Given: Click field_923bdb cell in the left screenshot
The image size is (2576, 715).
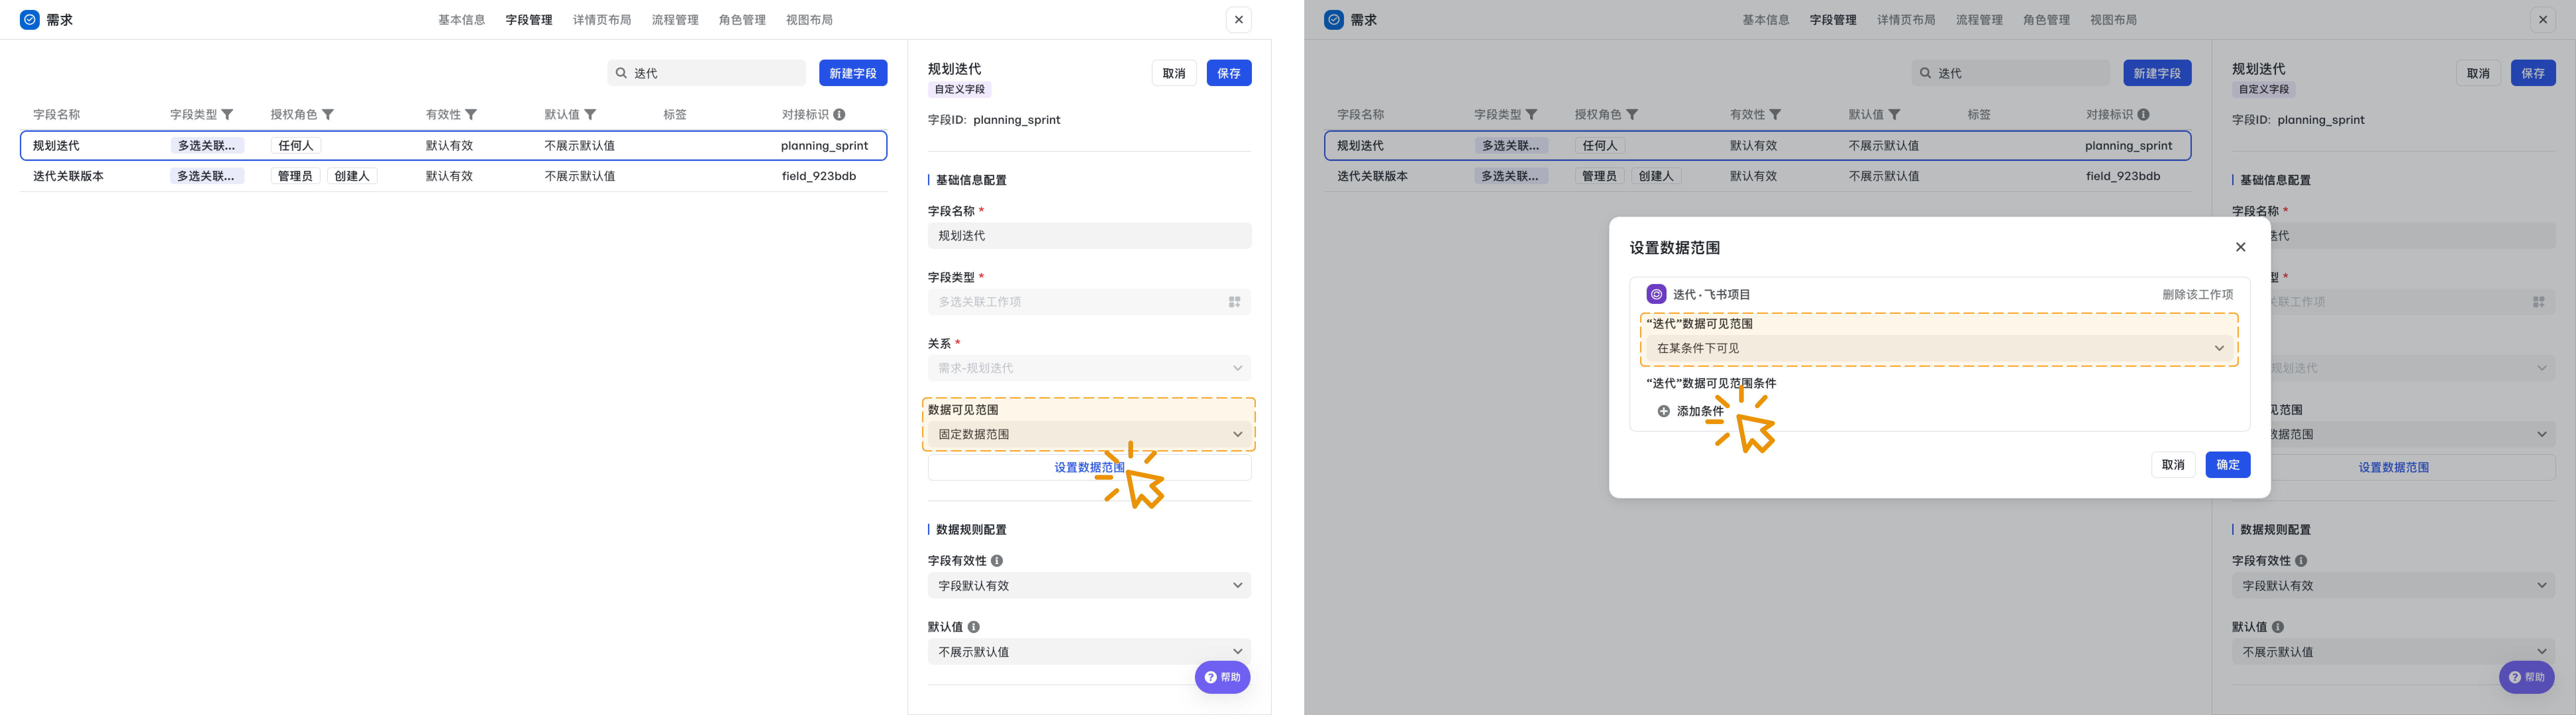Looking at the screenshot, I should pos(819,176).
